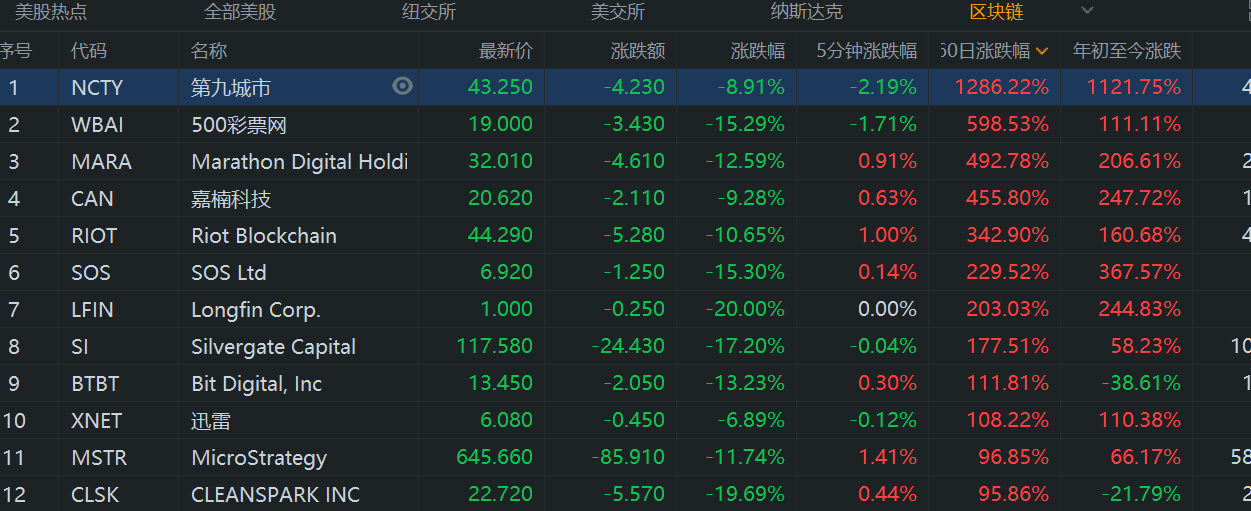This screenshot has height=511, width=1251.
Task: Select the Silvergate Capital row name
Action: (x=273, y=347)
